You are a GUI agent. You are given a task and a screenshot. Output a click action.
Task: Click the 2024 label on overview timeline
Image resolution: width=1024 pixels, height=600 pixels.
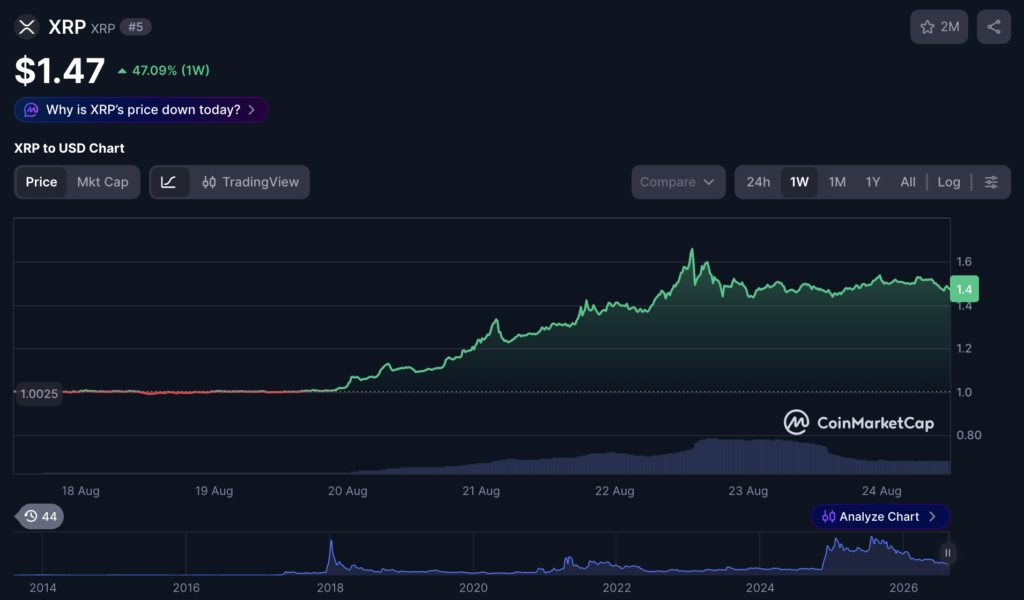coord(760,588)
